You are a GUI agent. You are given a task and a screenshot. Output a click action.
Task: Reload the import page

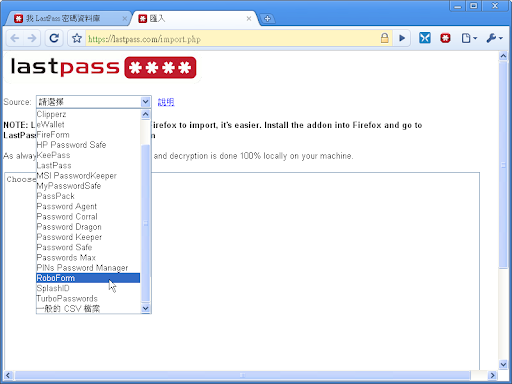point(54,38)
